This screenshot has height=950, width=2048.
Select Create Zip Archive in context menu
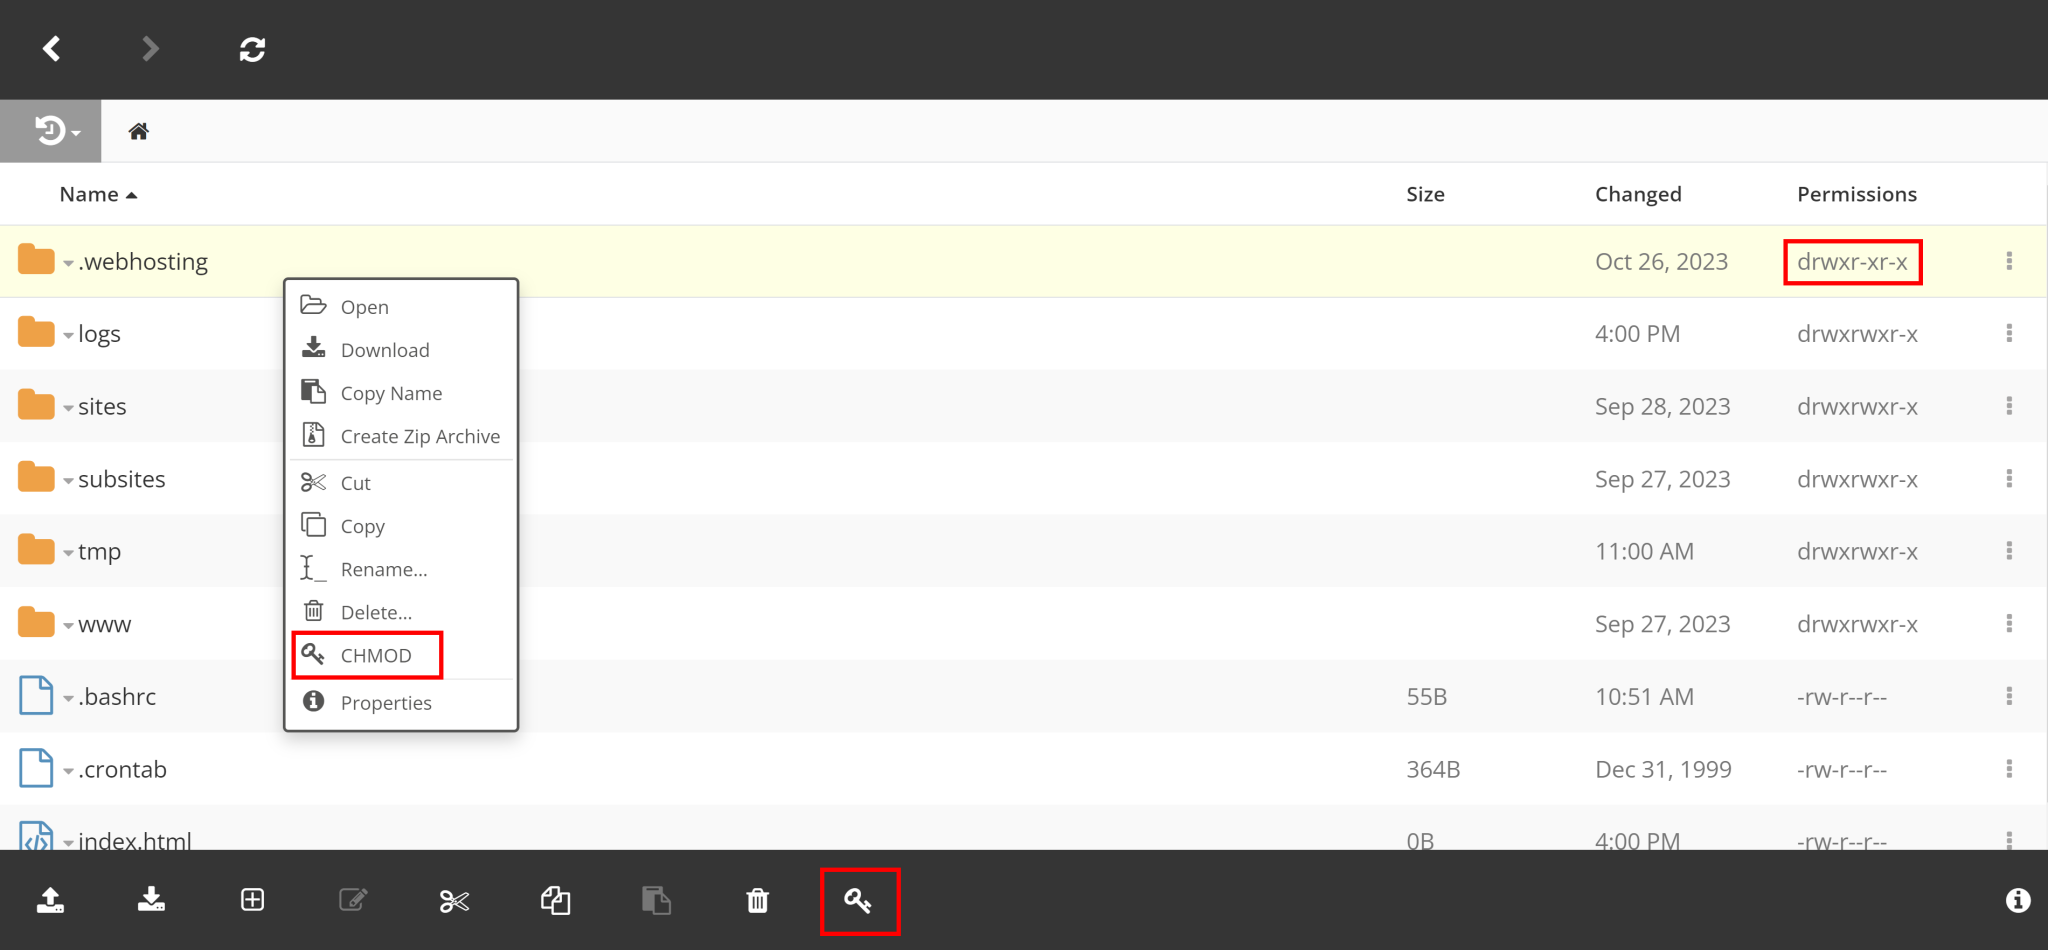click(420, 435)
